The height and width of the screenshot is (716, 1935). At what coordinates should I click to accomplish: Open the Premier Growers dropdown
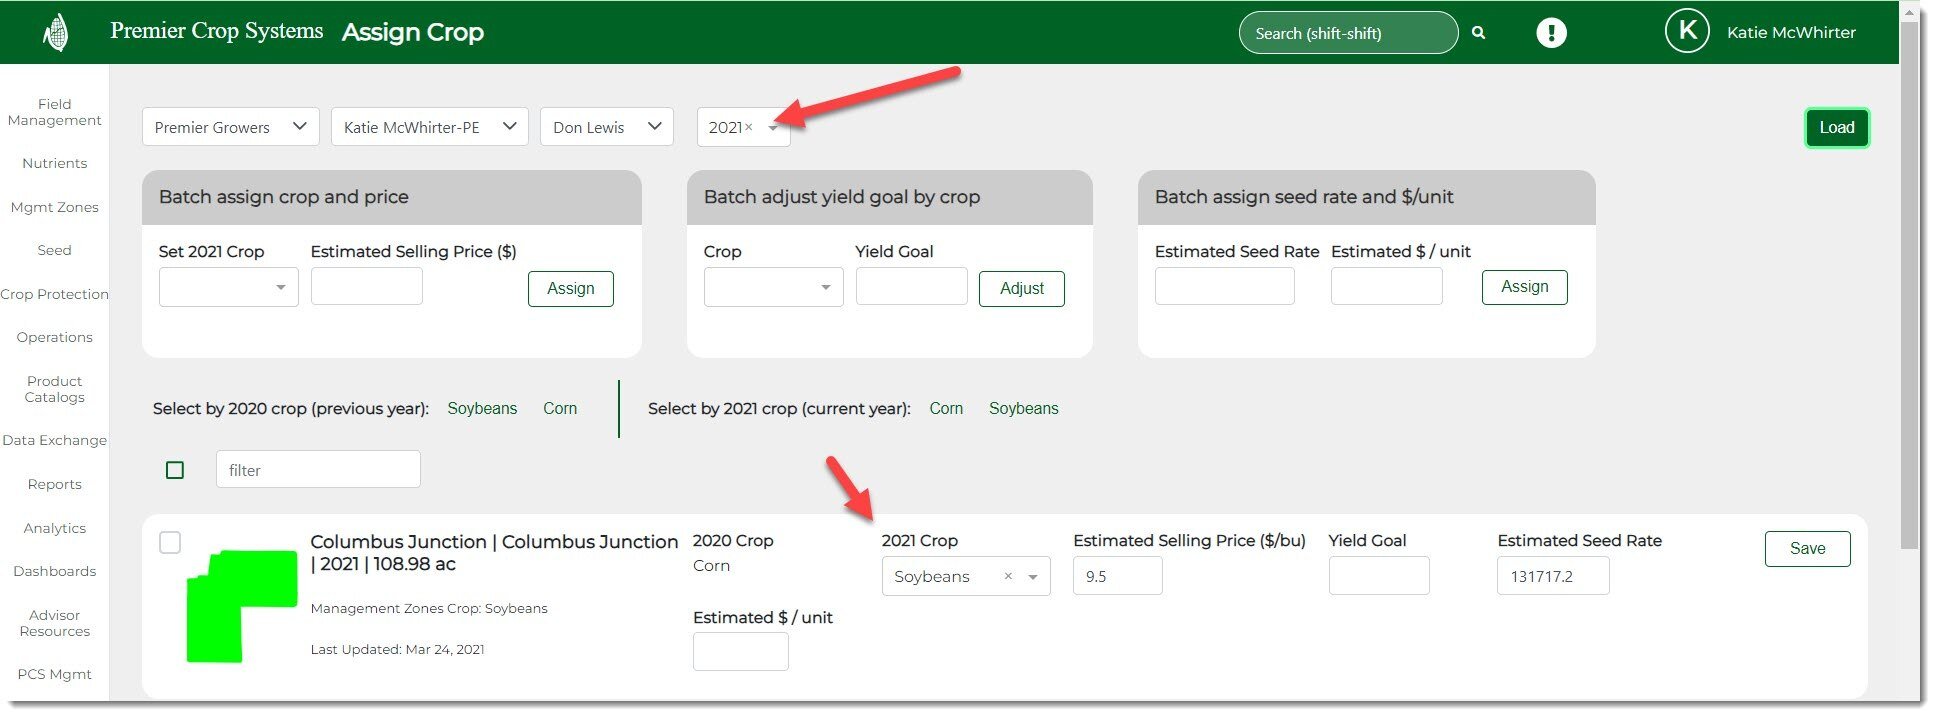[x=230, y=127]
